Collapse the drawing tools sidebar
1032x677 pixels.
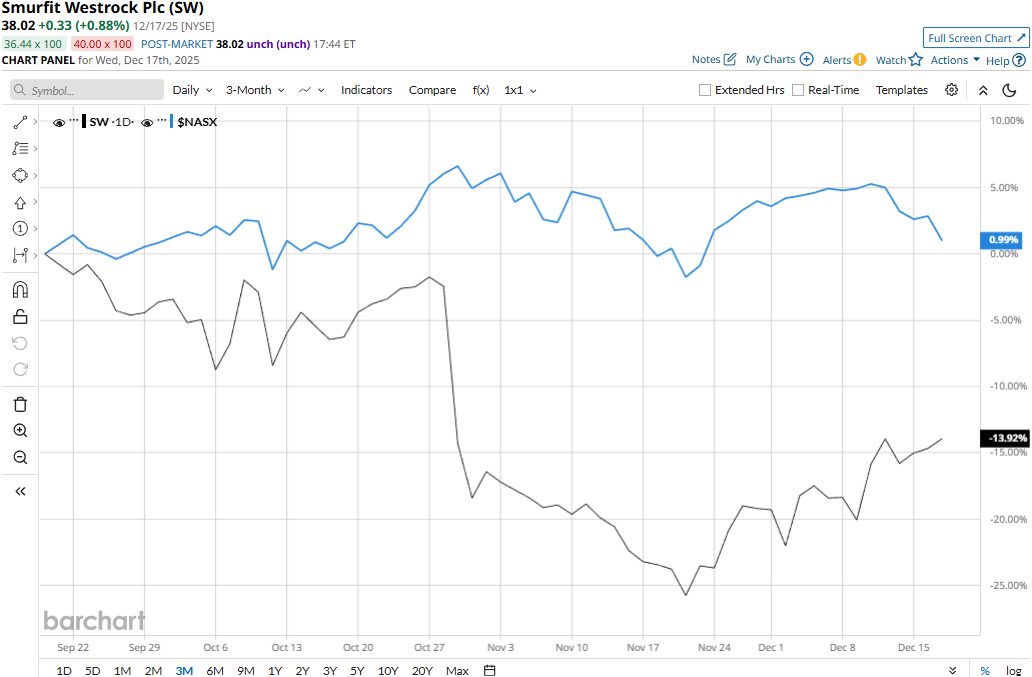[20, 491]
